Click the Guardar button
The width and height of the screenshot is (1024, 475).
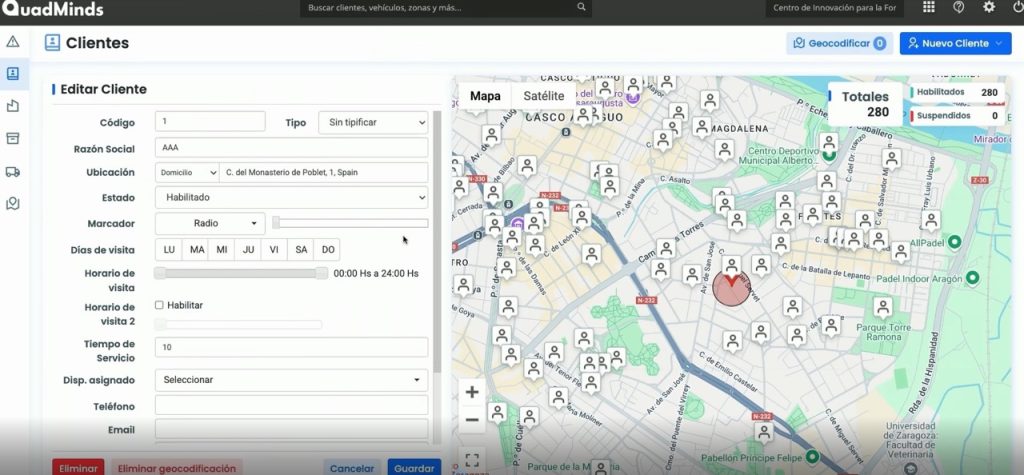pyautogui.click(x=413, y=467)
